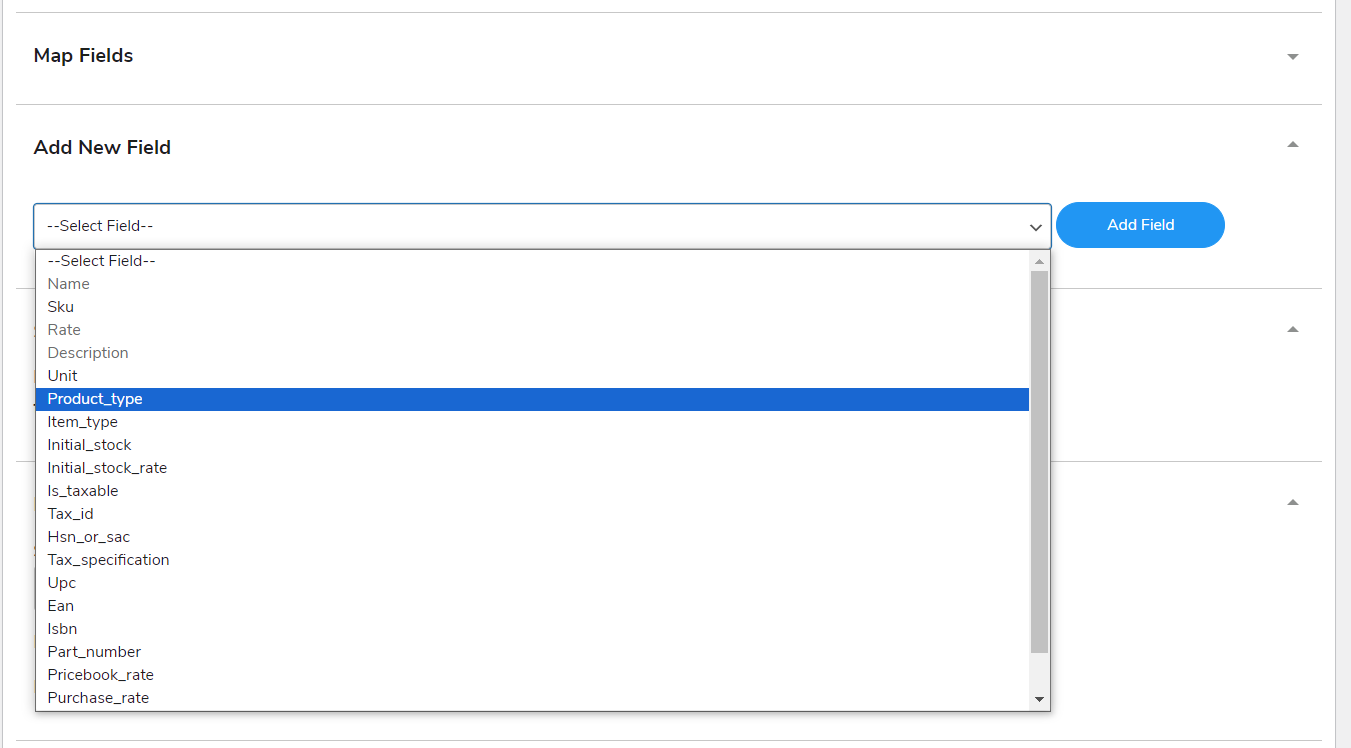This screenshot has width=1351, height=748.
Task: Select the Sku field option
Action: (60, 306)
